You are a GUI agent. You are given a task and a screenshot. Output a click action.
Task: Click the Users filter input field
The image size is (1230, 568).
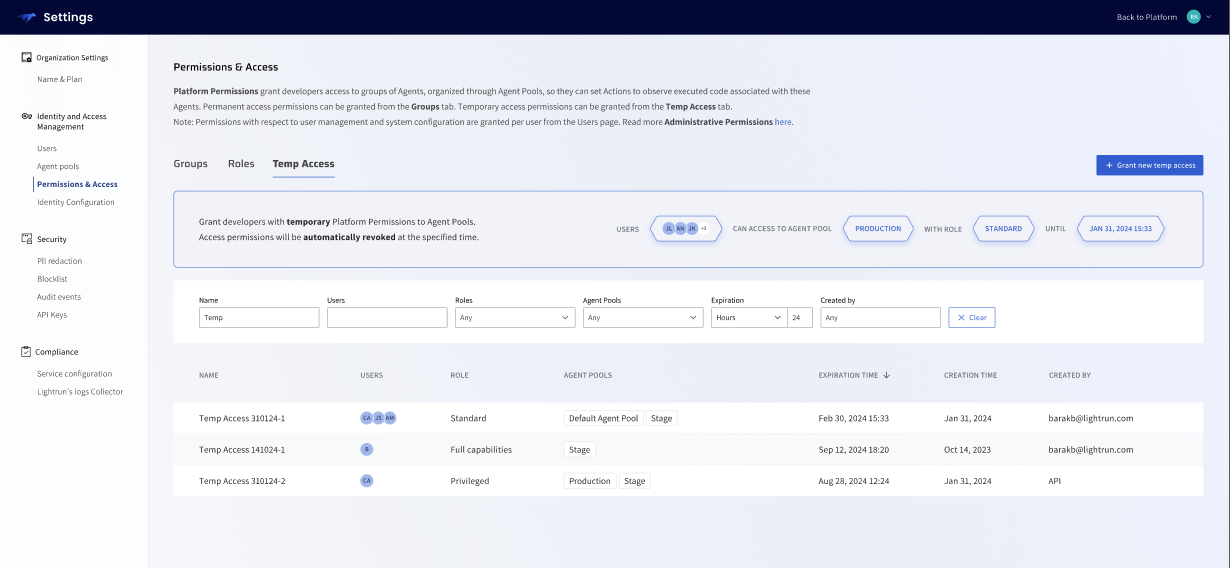386,317
